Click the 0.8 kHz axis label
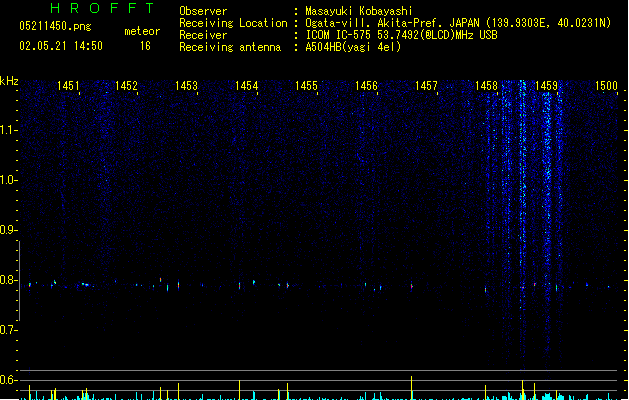 (8, 280)
